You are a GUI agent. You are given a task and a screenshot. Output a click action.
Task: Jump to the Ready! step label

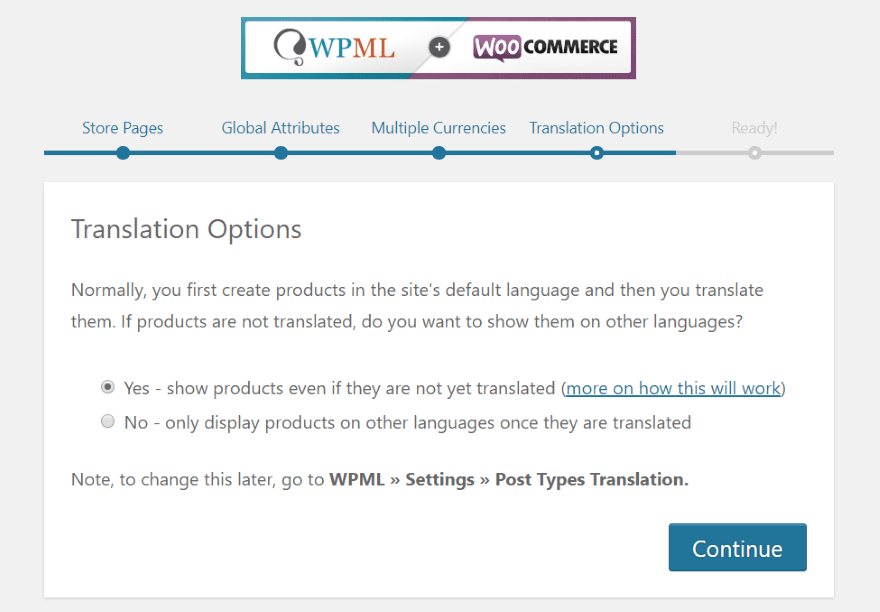pyautogui.click(x=755, y=128)
